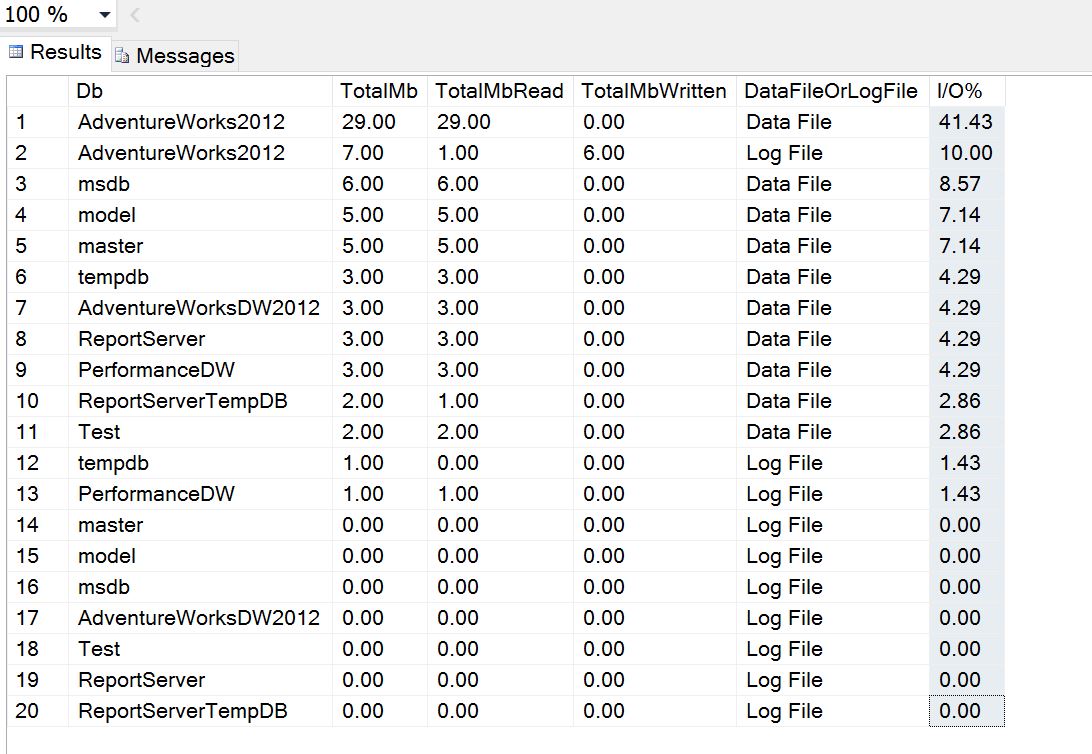Click PerformanceDW cell in row 13

click(x=201, y=494)
